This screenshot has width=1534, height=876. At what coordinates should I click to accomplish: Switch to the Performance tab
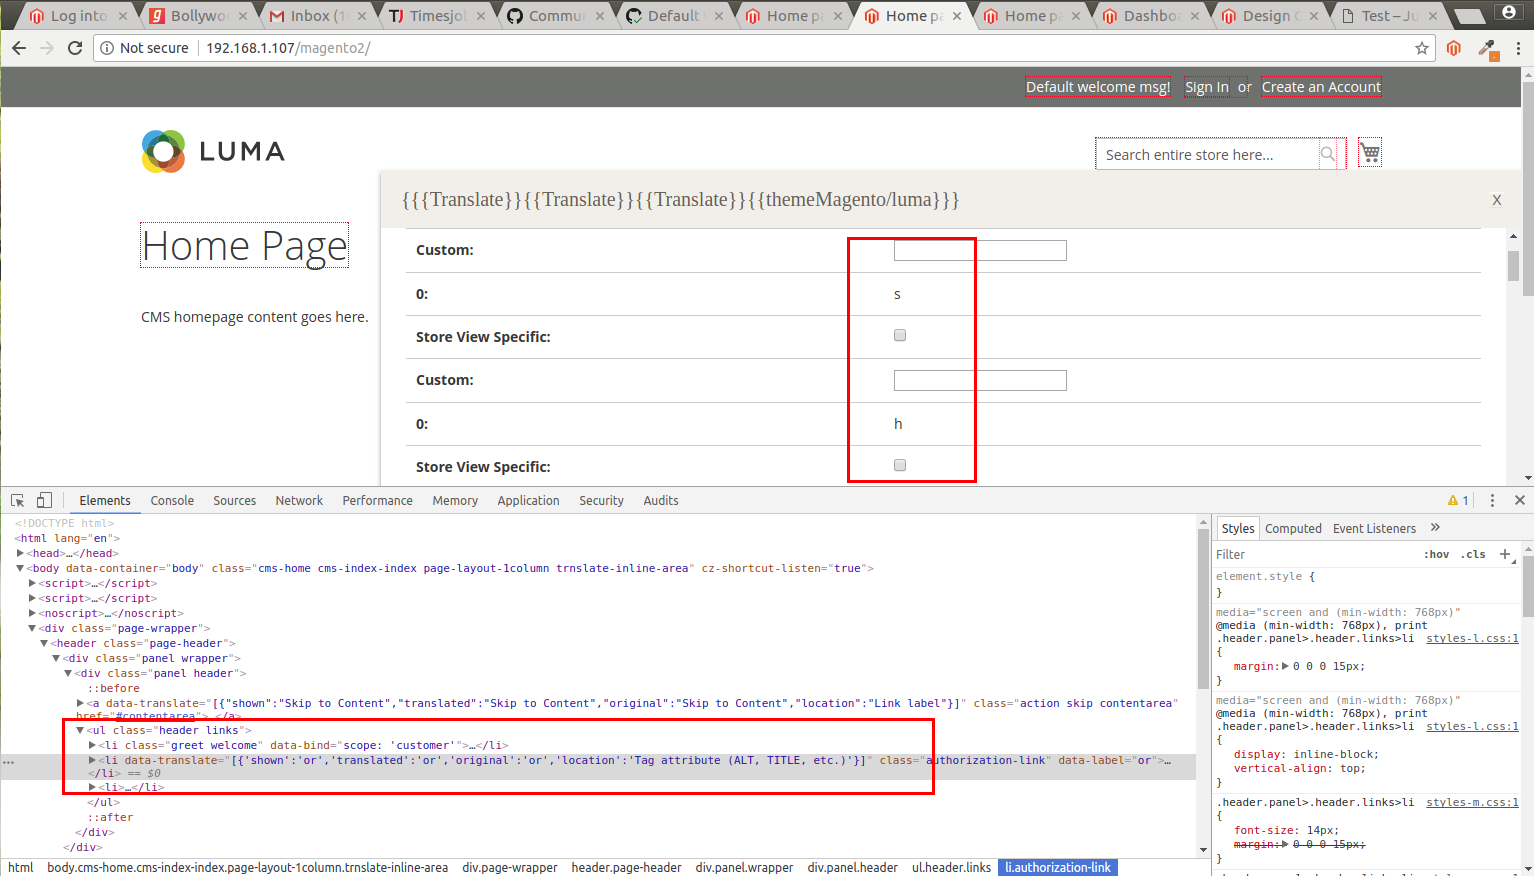(x=377, y=500)
